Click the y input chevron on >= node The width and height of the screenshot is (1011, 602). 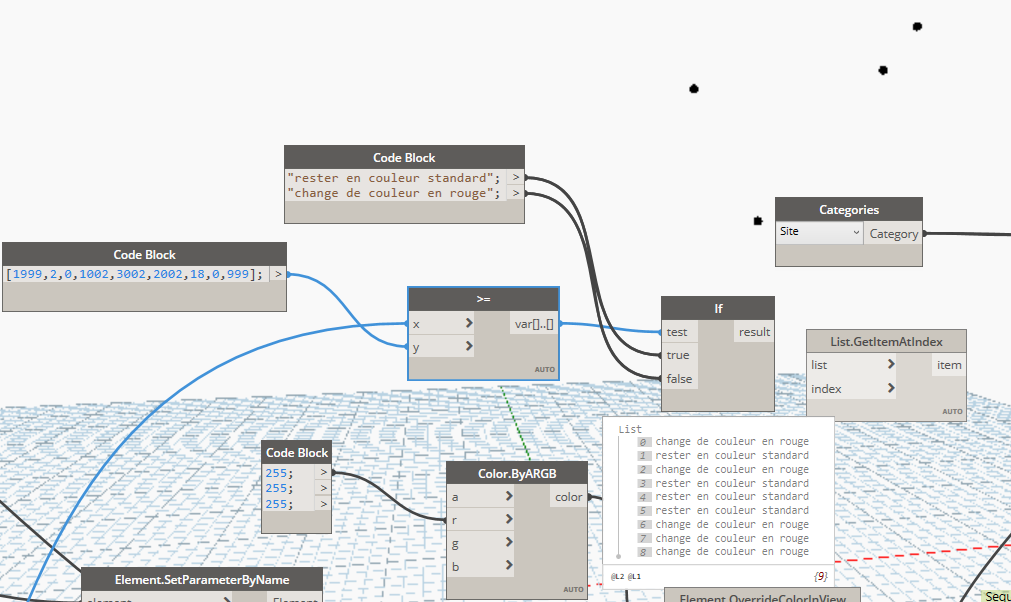click(x=468, y=347)
